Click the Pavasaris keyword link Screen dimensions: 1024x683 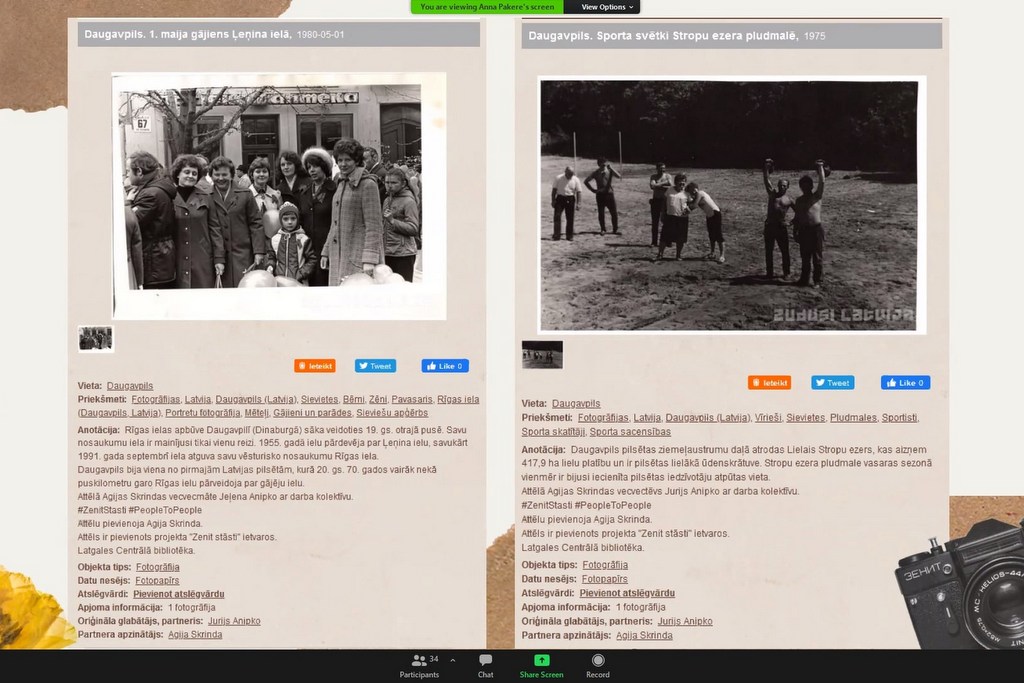412,399
